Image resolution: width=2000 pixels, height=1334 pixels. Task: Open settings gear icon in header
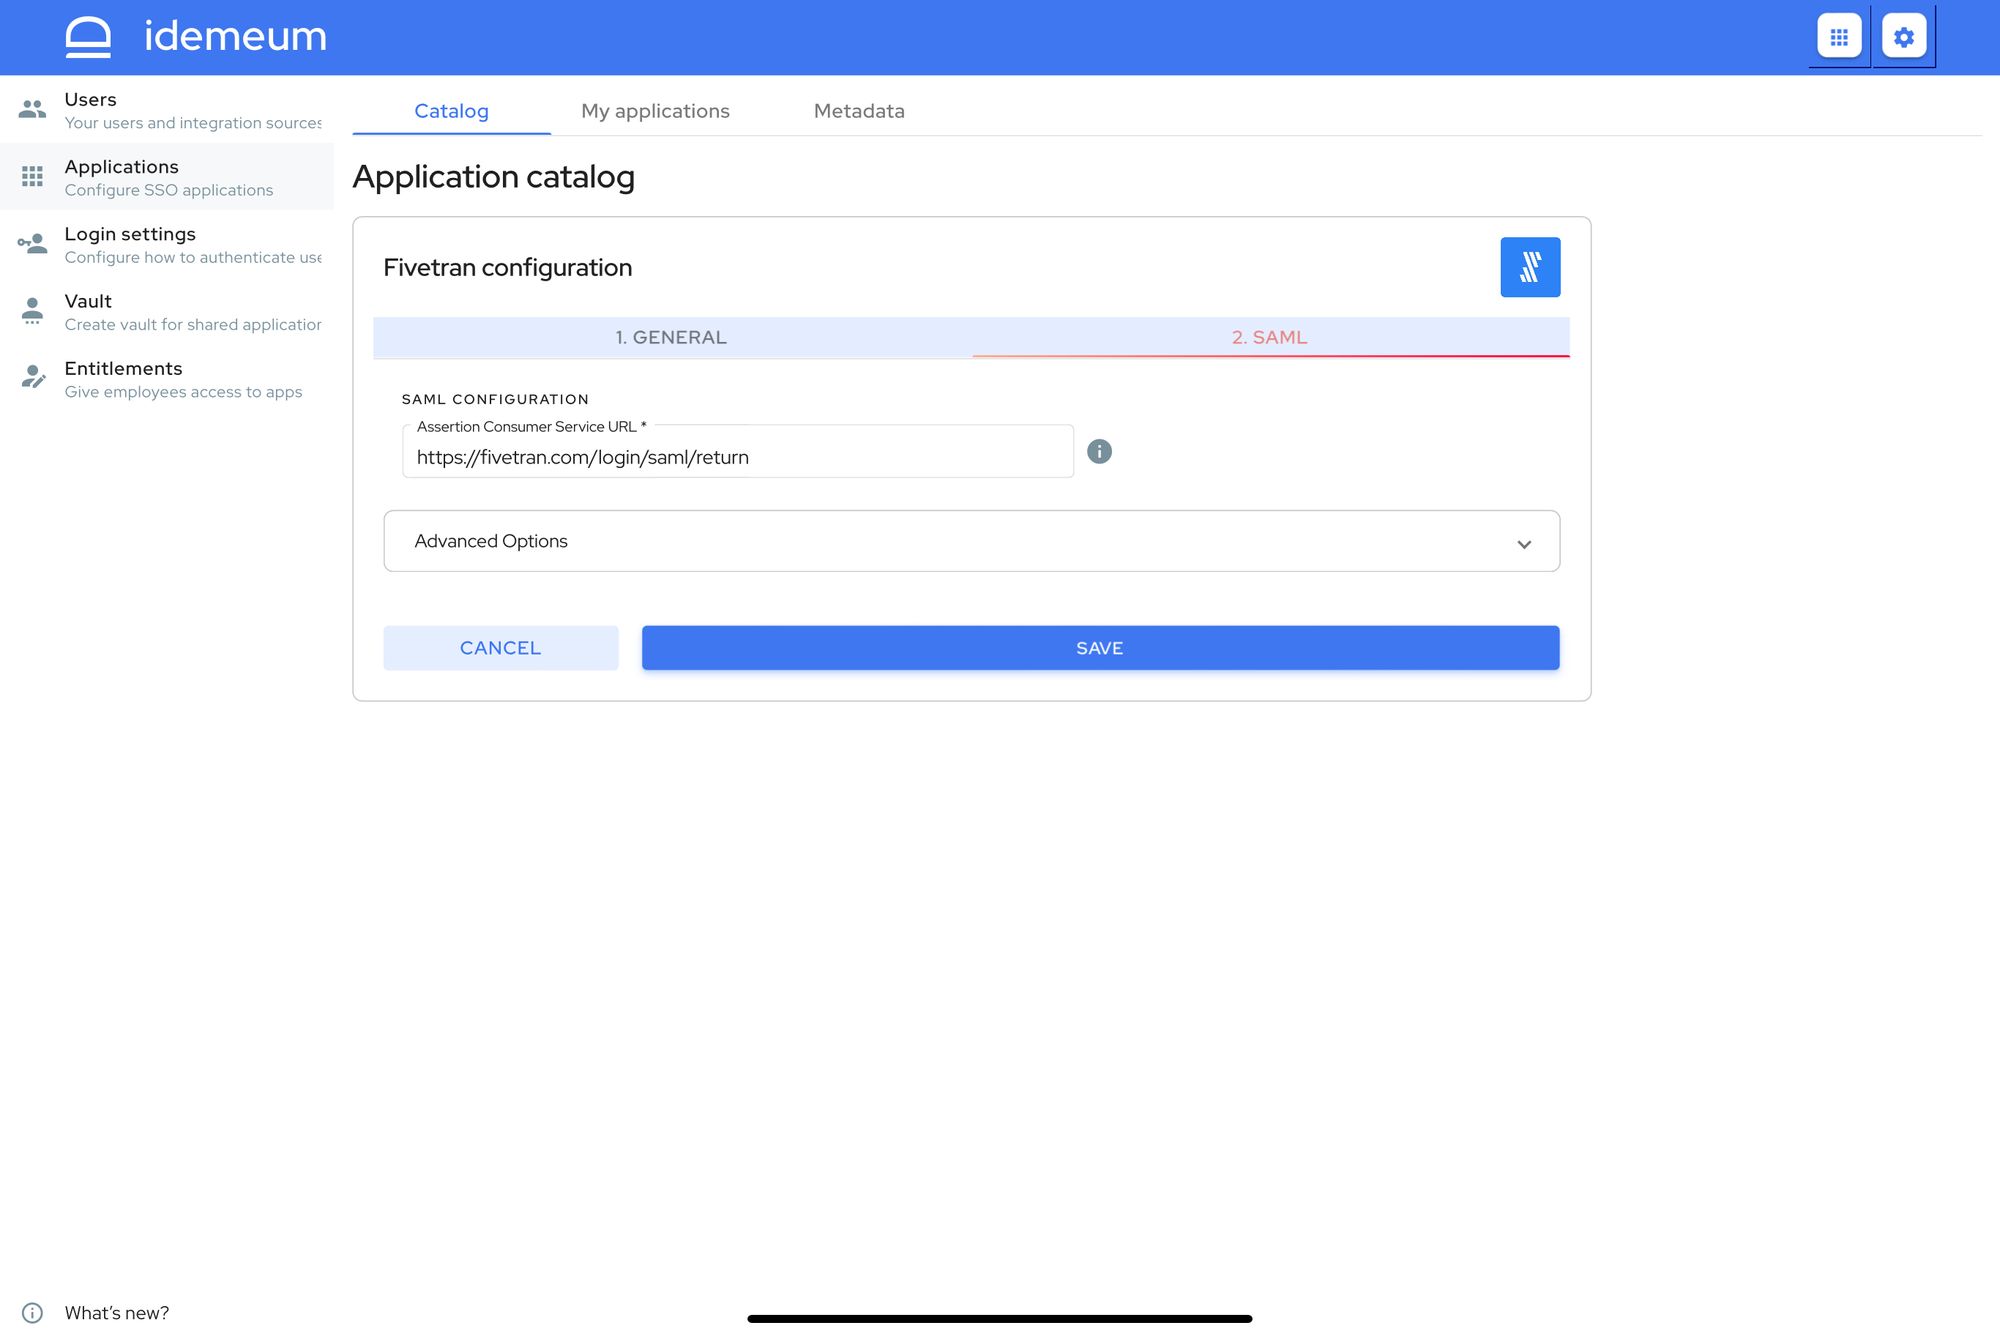(x=1904, y=37)
